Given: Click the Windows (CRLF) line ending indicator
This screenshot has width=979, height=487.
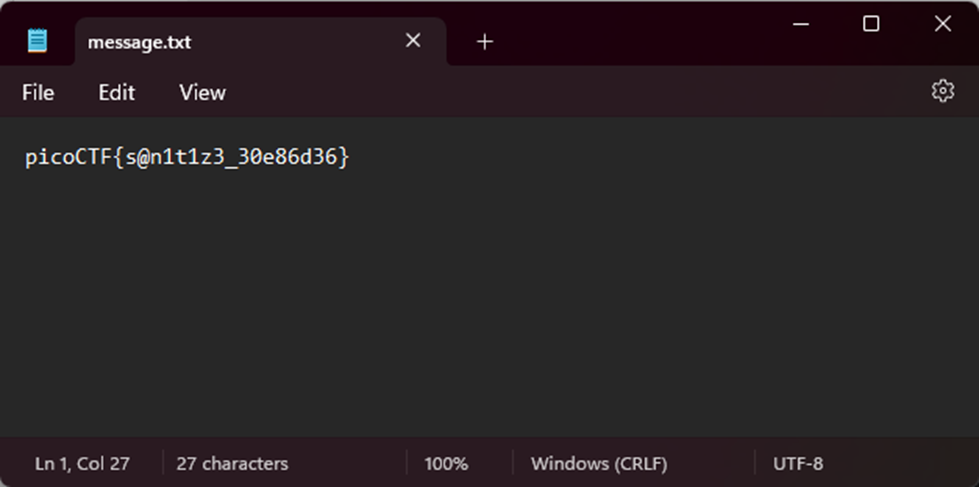Looking at the screenshot, I should 599,464.
